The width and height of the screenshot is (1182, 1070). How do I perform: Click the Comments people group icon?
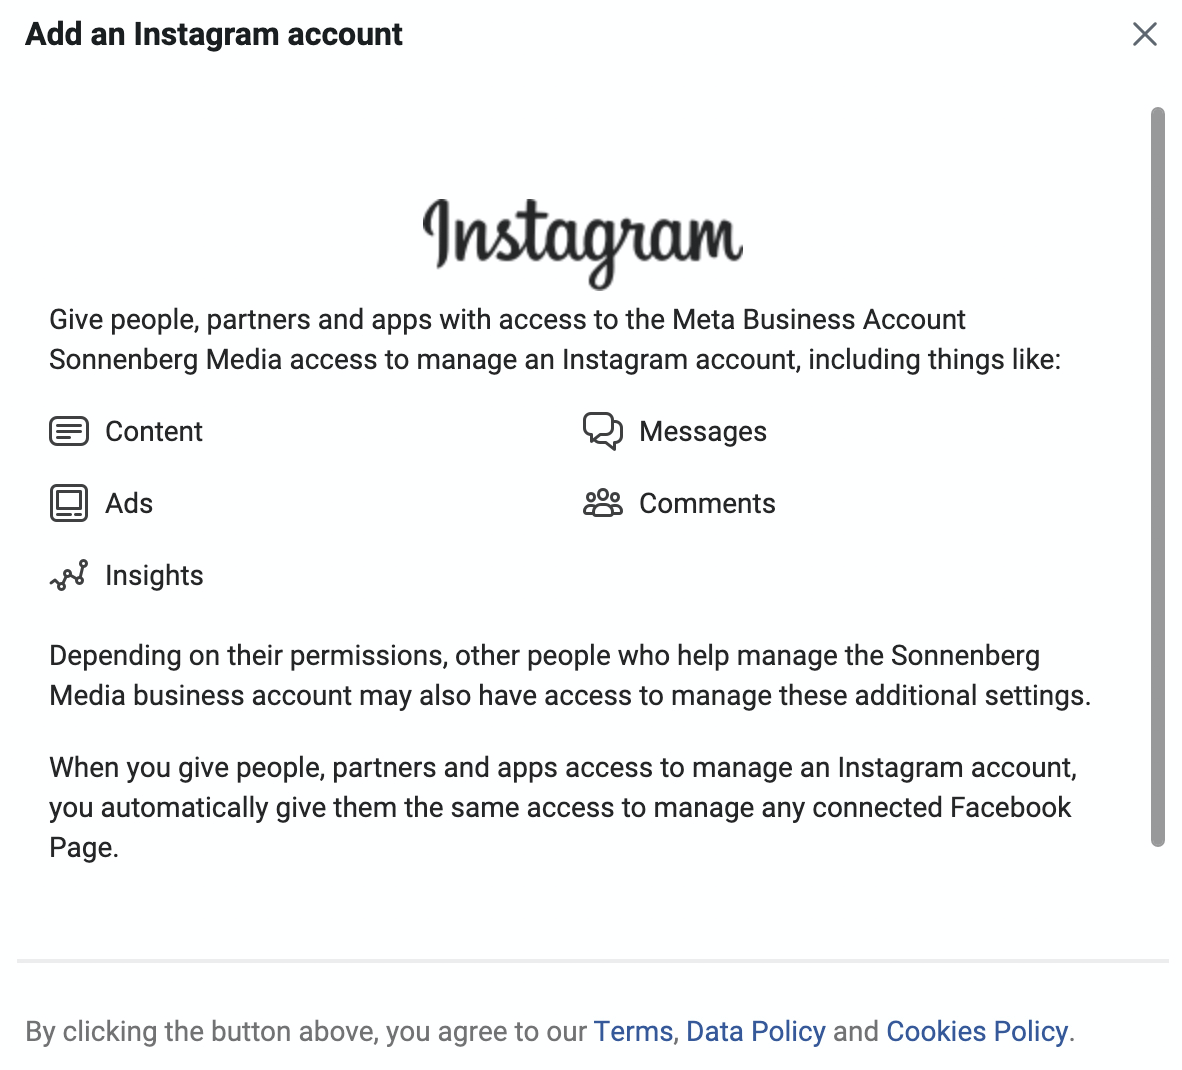tap(603, 503)
